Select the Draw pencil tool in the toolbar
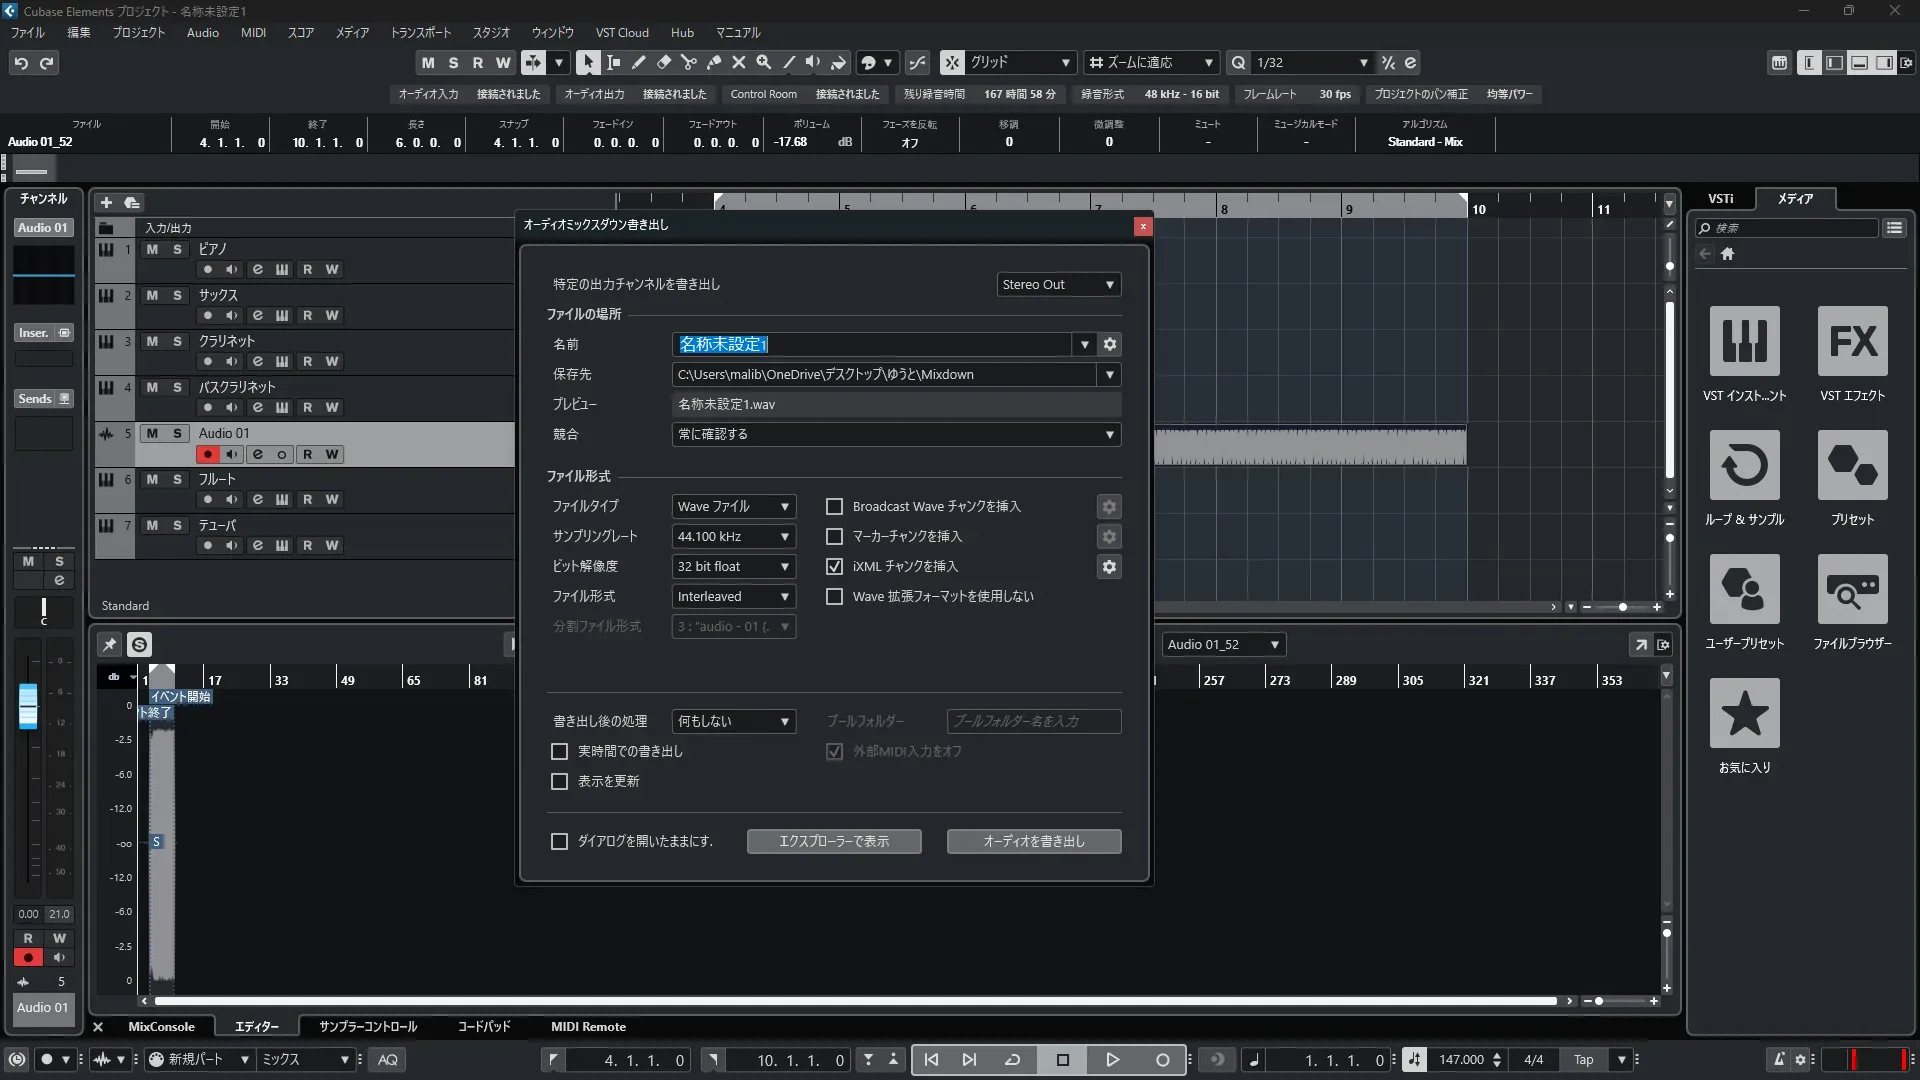The height and width of the screenshot is (1080, 1920). [638, 62]
